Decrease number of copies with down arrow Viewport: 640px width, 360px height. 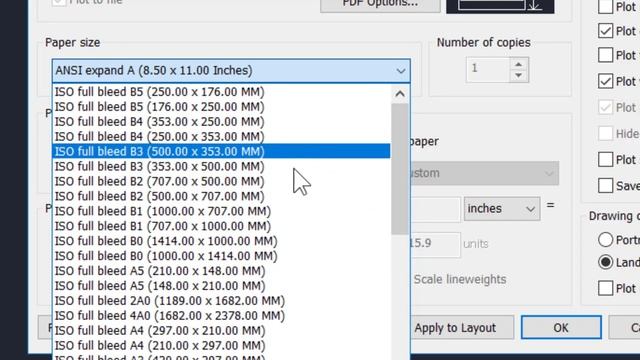tap(519, 76)
